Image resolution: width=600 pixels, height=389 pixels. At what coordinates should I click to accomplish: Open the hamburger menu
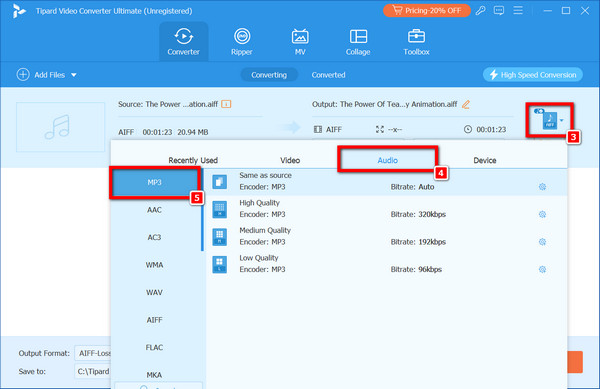518,11
